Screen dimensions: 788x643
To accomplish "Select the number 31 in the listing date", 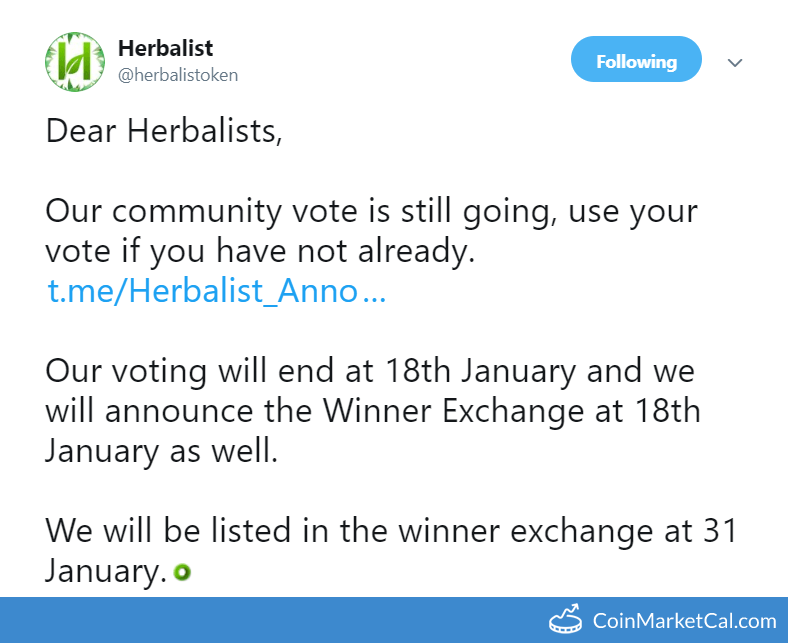I will [x=720, y=531].
